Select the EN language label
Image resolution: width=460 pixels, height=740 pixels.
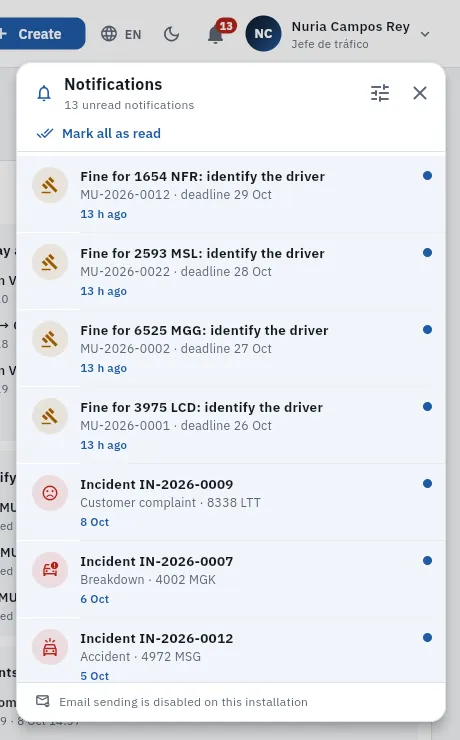coord(133,34)
